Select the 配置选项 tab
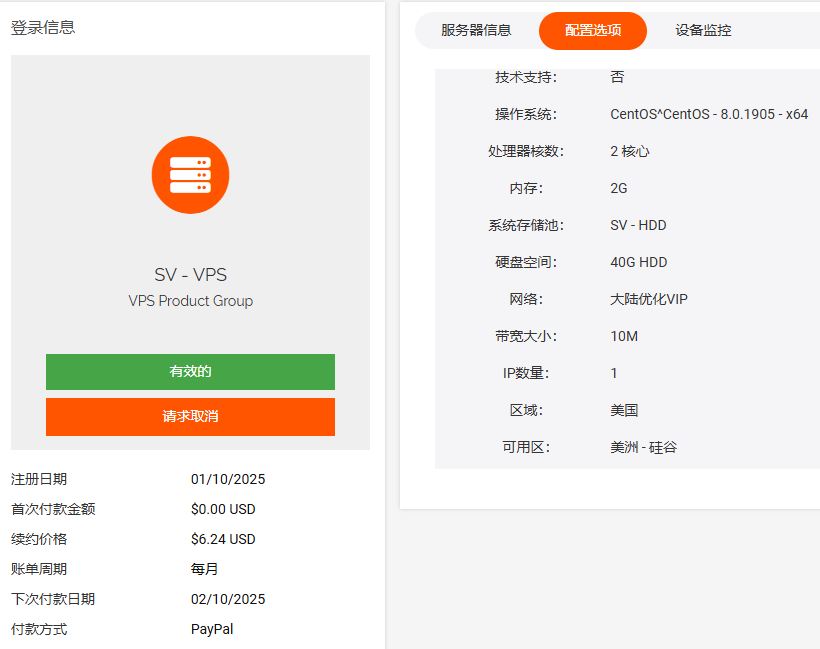The width and height of the screenshot is (820, 649). tap(593, 31)
